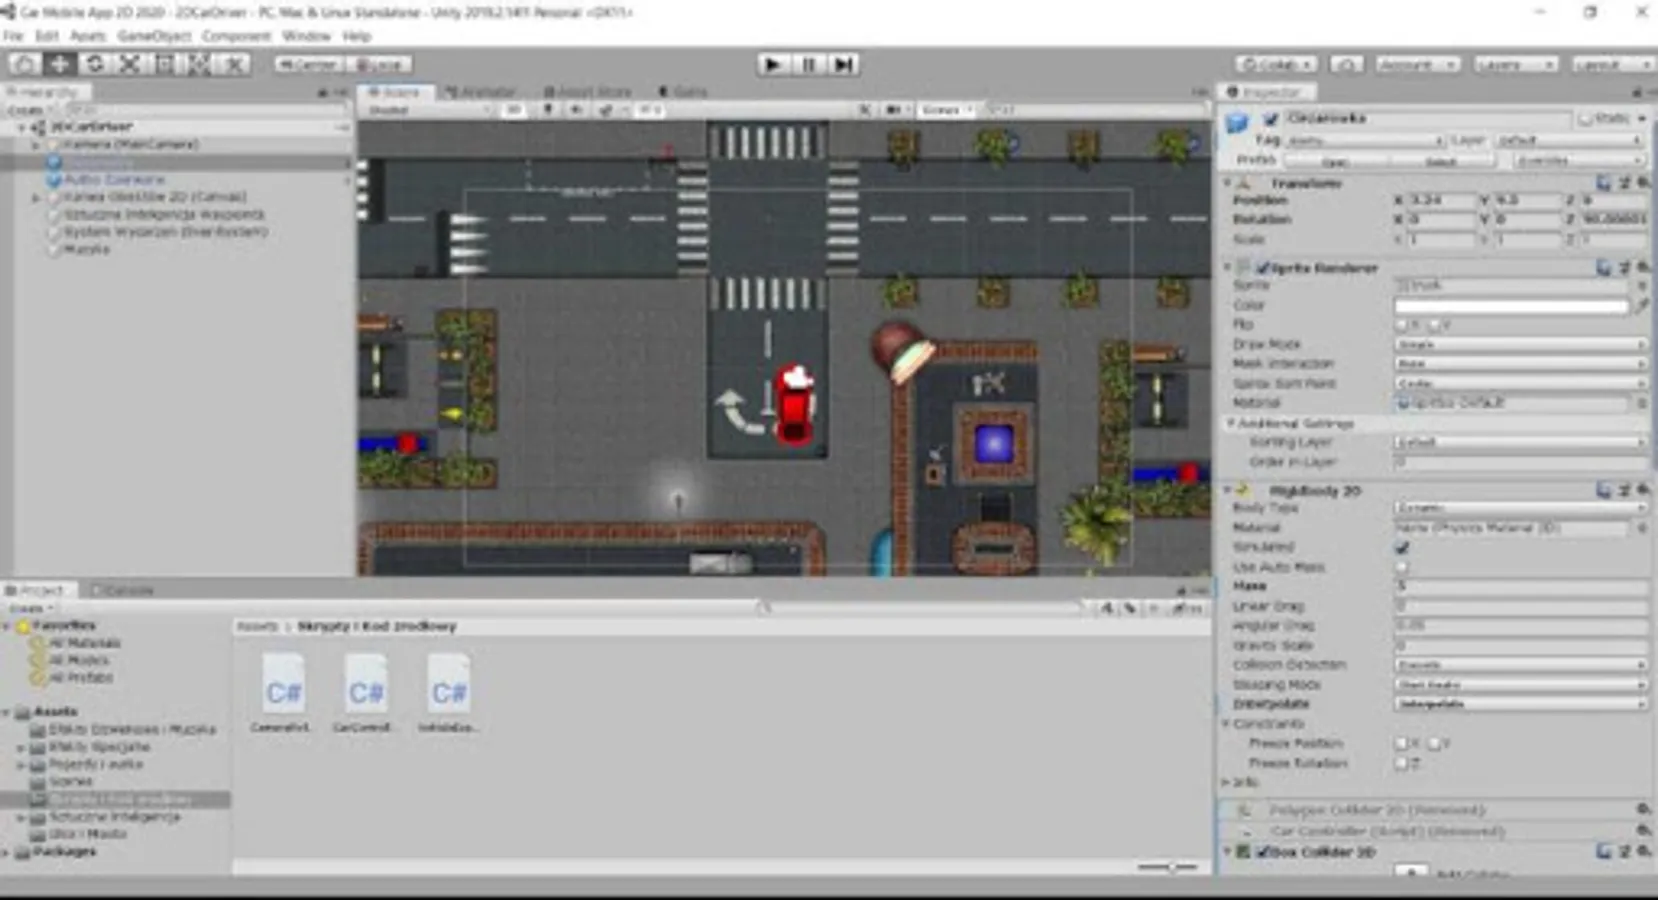Open the Sleeping Mode dropdown
Viewport: 1658px width, 900px height.
pos(1520,685)
